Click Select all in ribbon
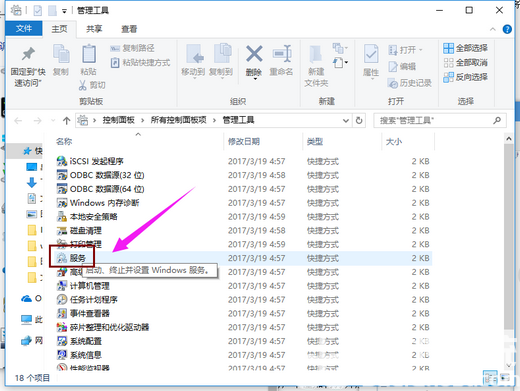Screen dimensions: 520x391 pos(465,48)
